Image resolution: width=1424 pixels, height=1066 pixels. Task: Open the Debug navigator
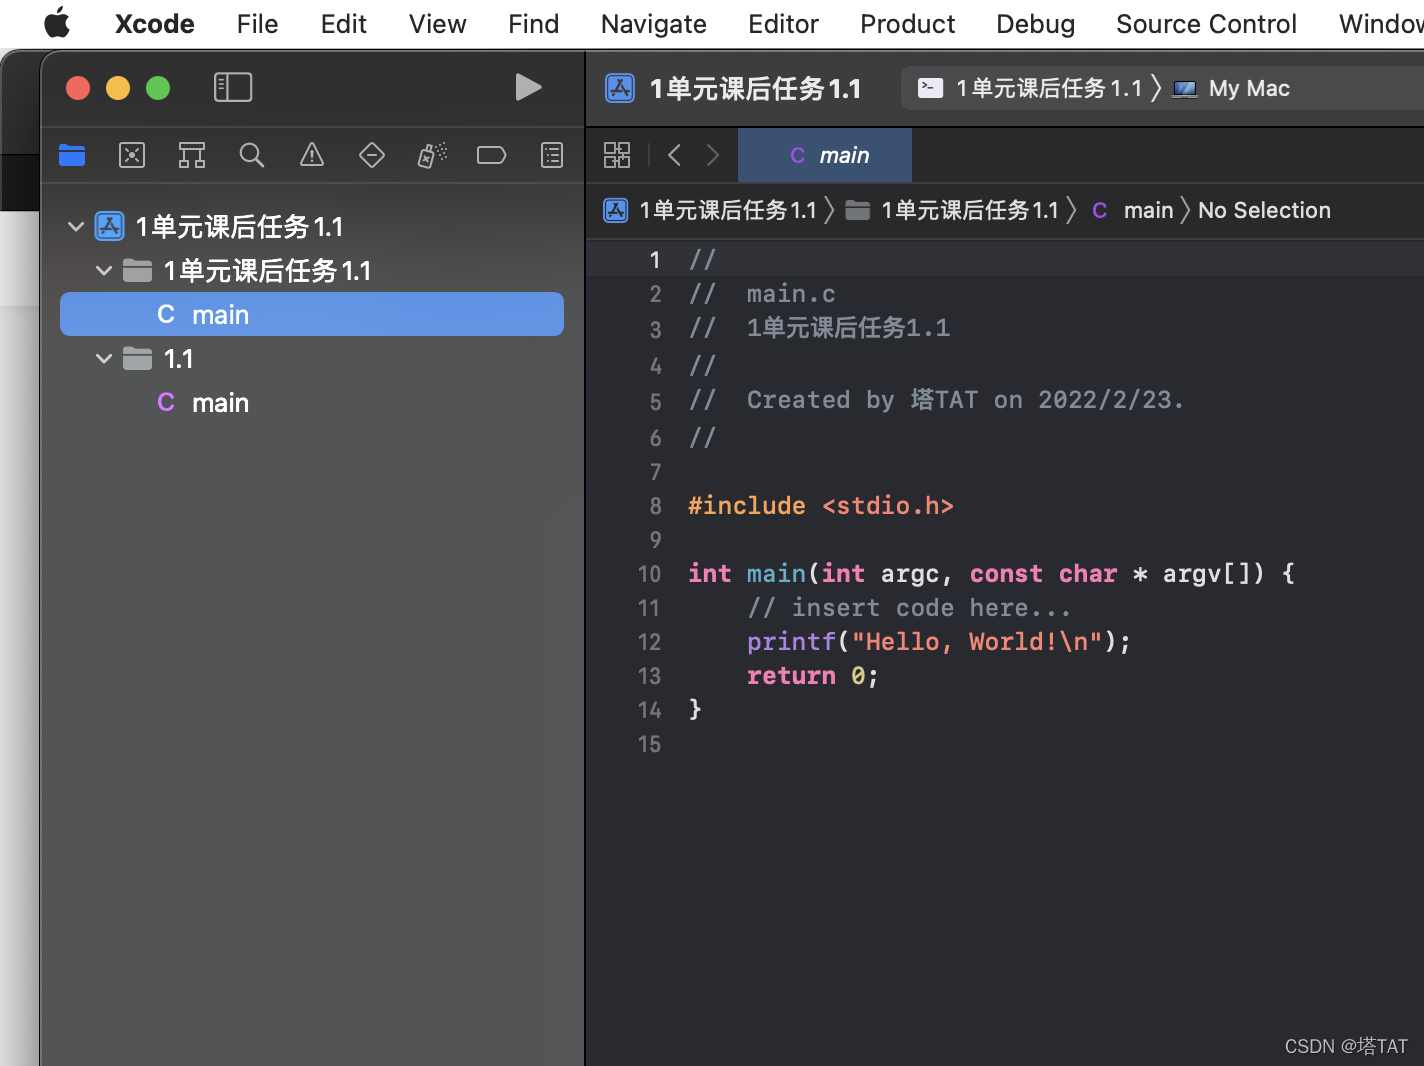(x=431, y=155)
